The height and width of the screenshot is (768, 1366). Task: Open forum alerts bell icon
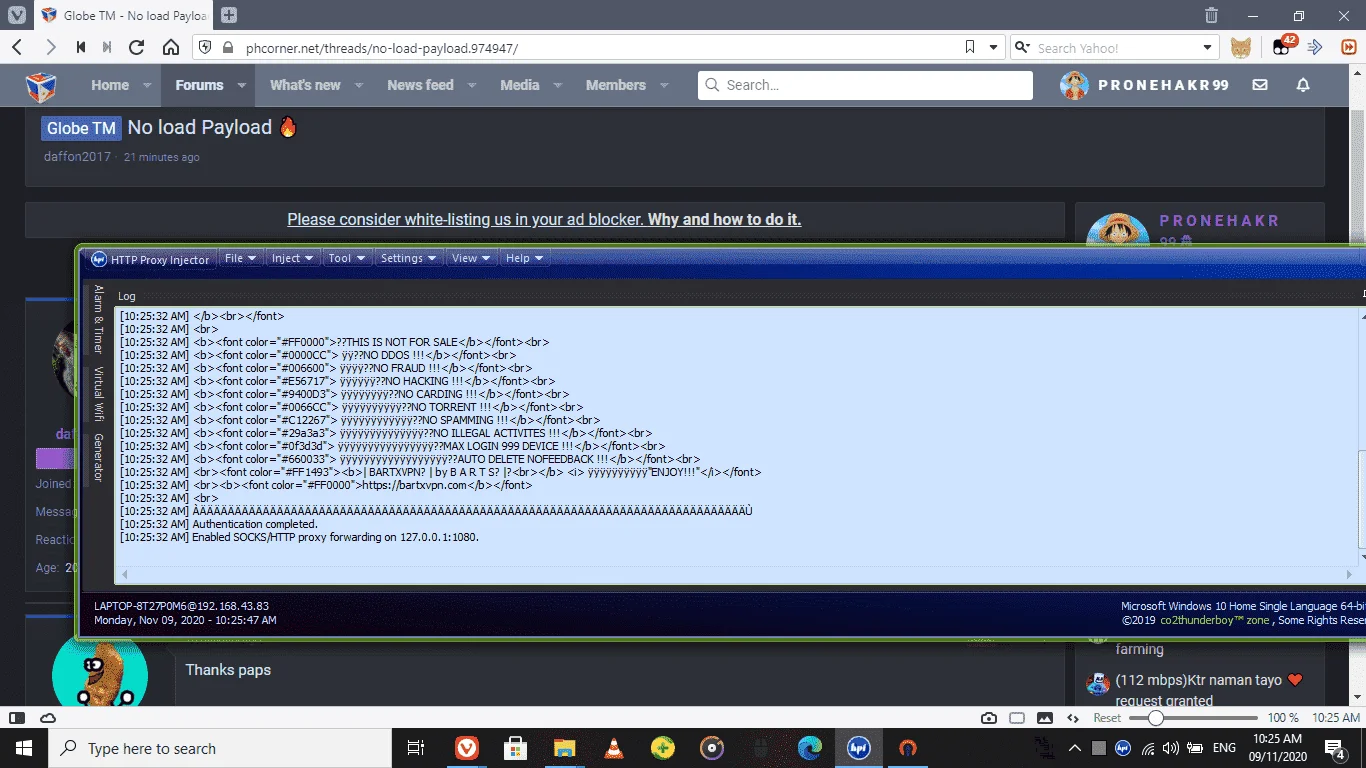[x=1303, y=85]
